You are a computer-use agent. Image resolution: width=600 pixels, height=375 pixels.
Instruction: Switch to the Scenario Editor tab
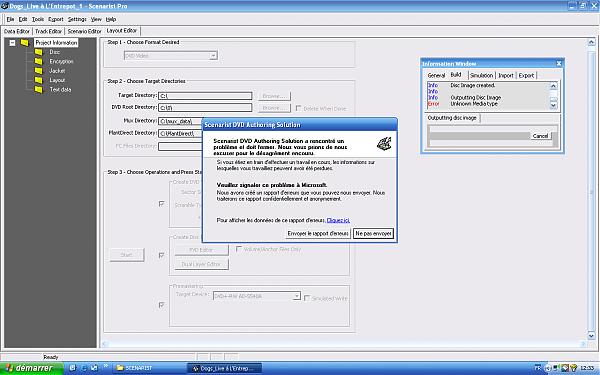point(84,31)
